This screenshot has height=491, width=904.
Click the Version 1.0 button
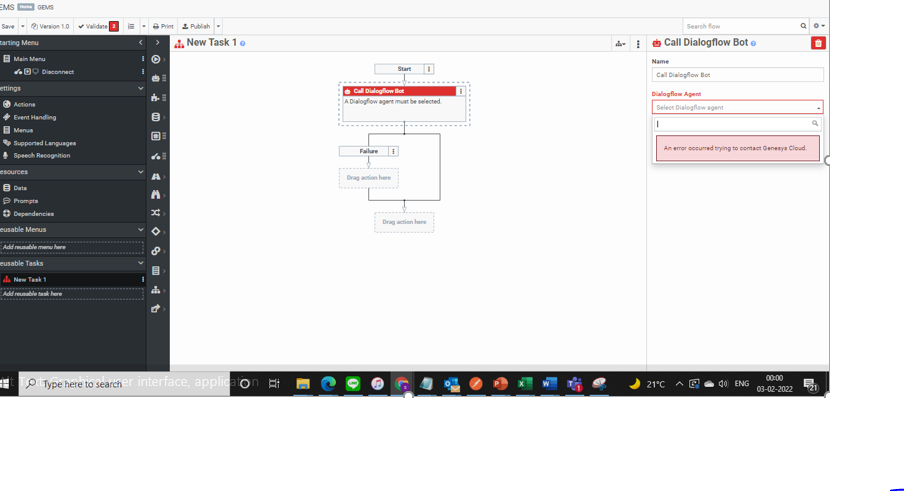point(50,27)
